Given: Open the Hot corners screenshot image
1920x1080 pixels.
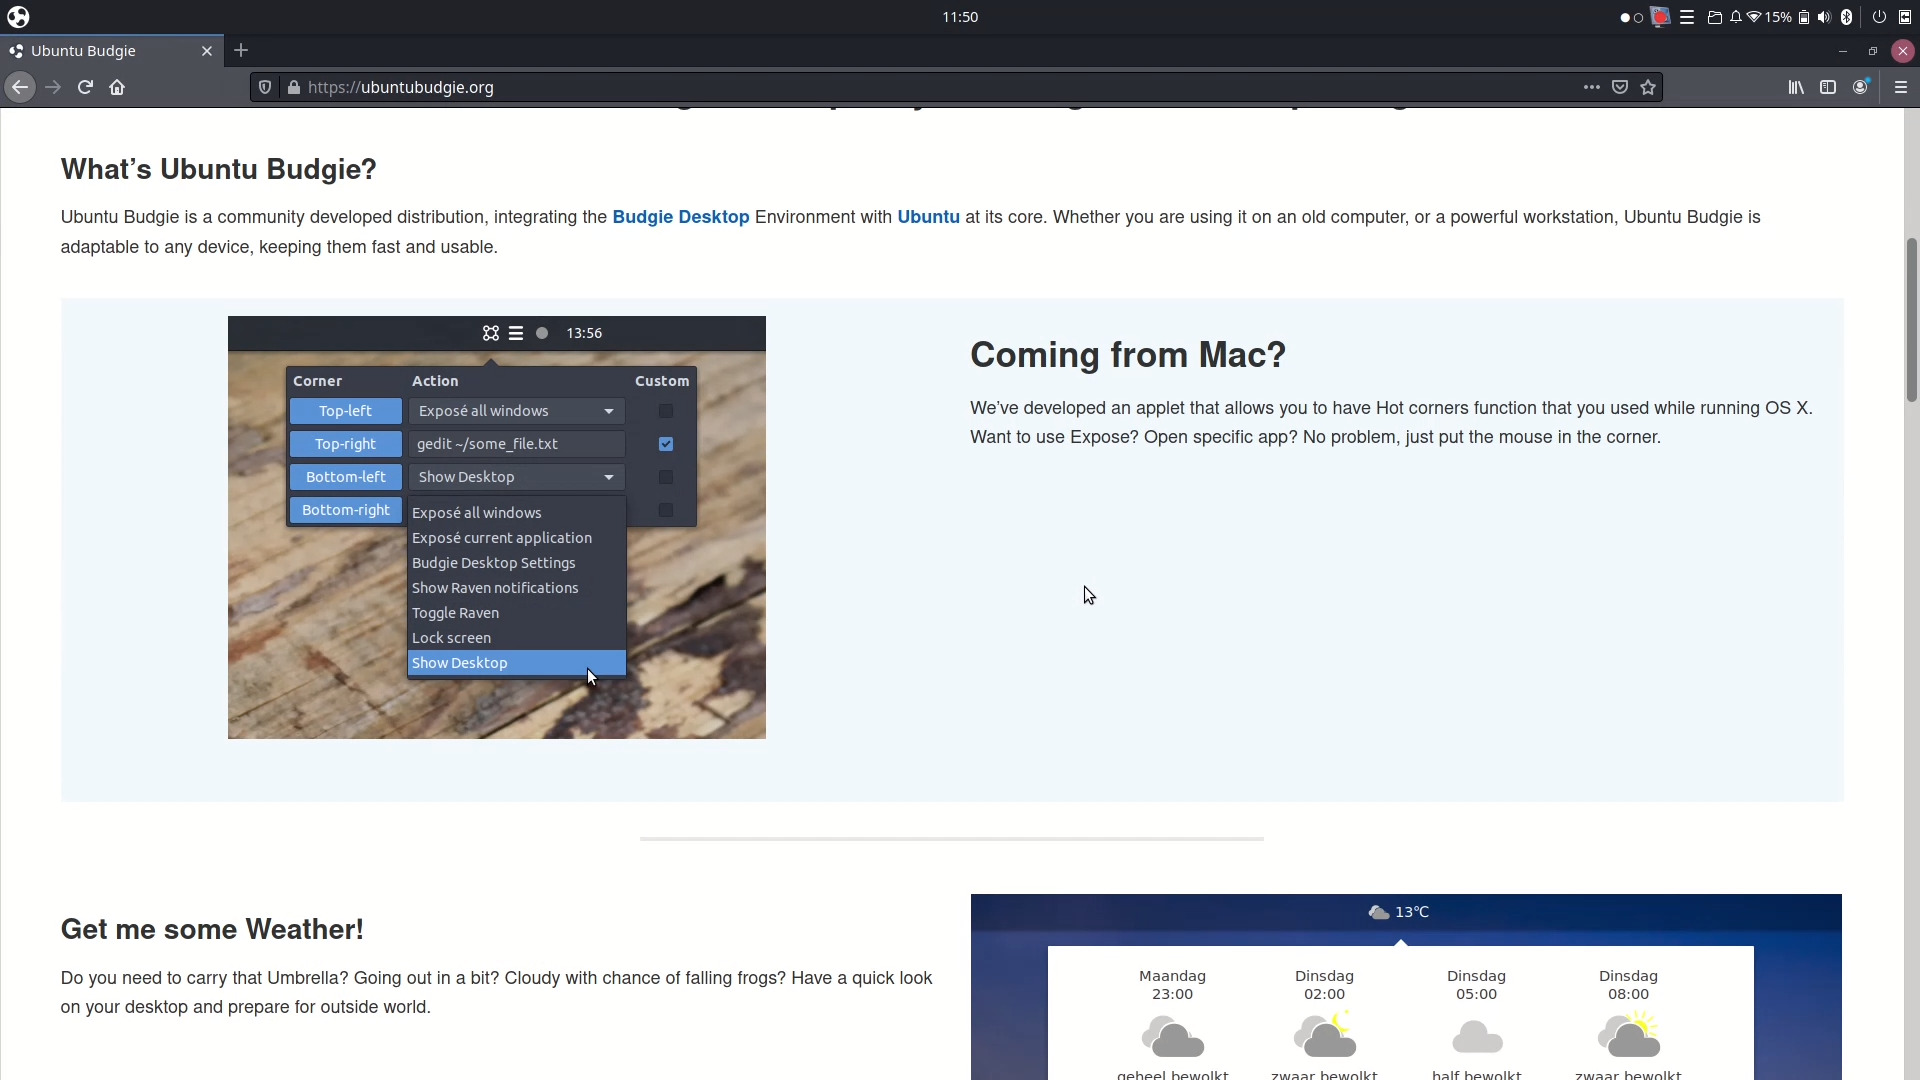Looking at the screenshot, I should pos(497,528).
